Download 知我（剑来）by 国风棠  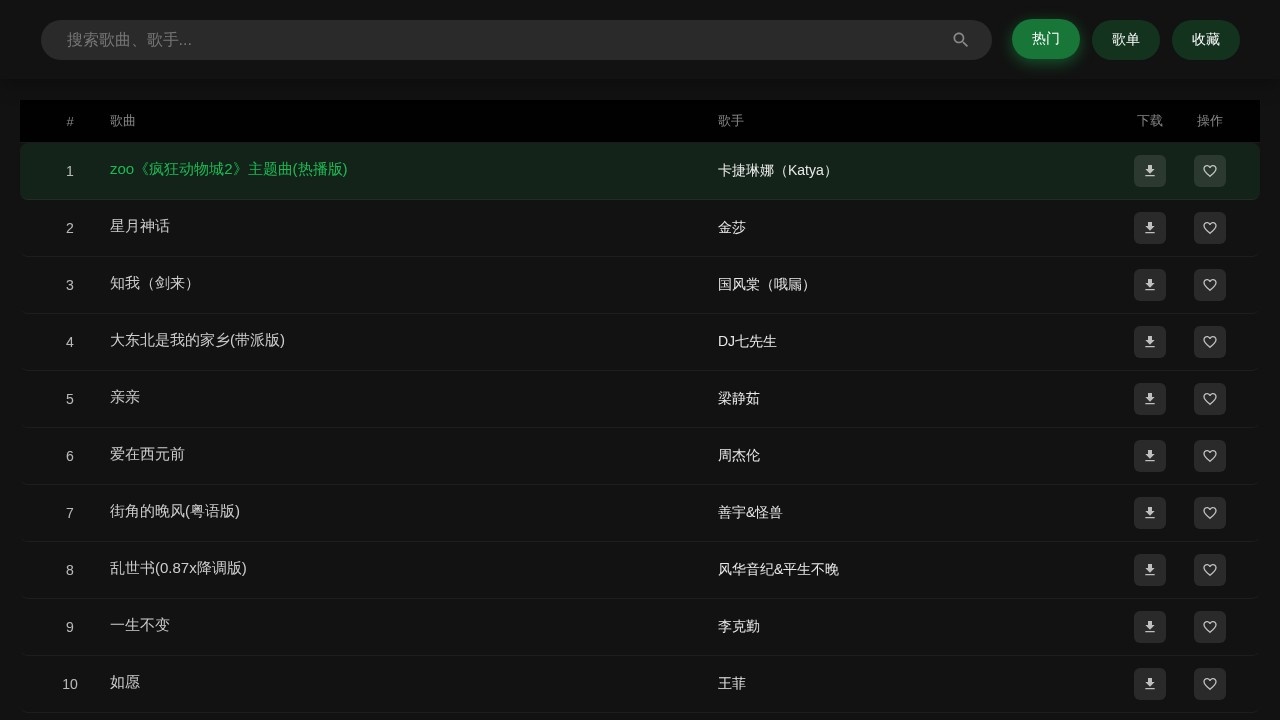(x=1150, y=285)
